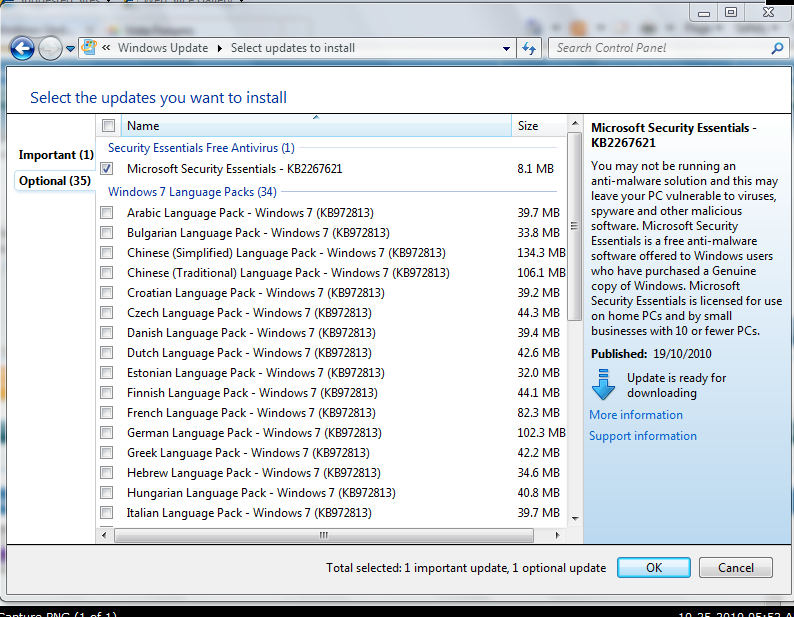Collapse the Windows 7 Language Packs group
The height and width of the screenshot is (617, 794).
192,192
